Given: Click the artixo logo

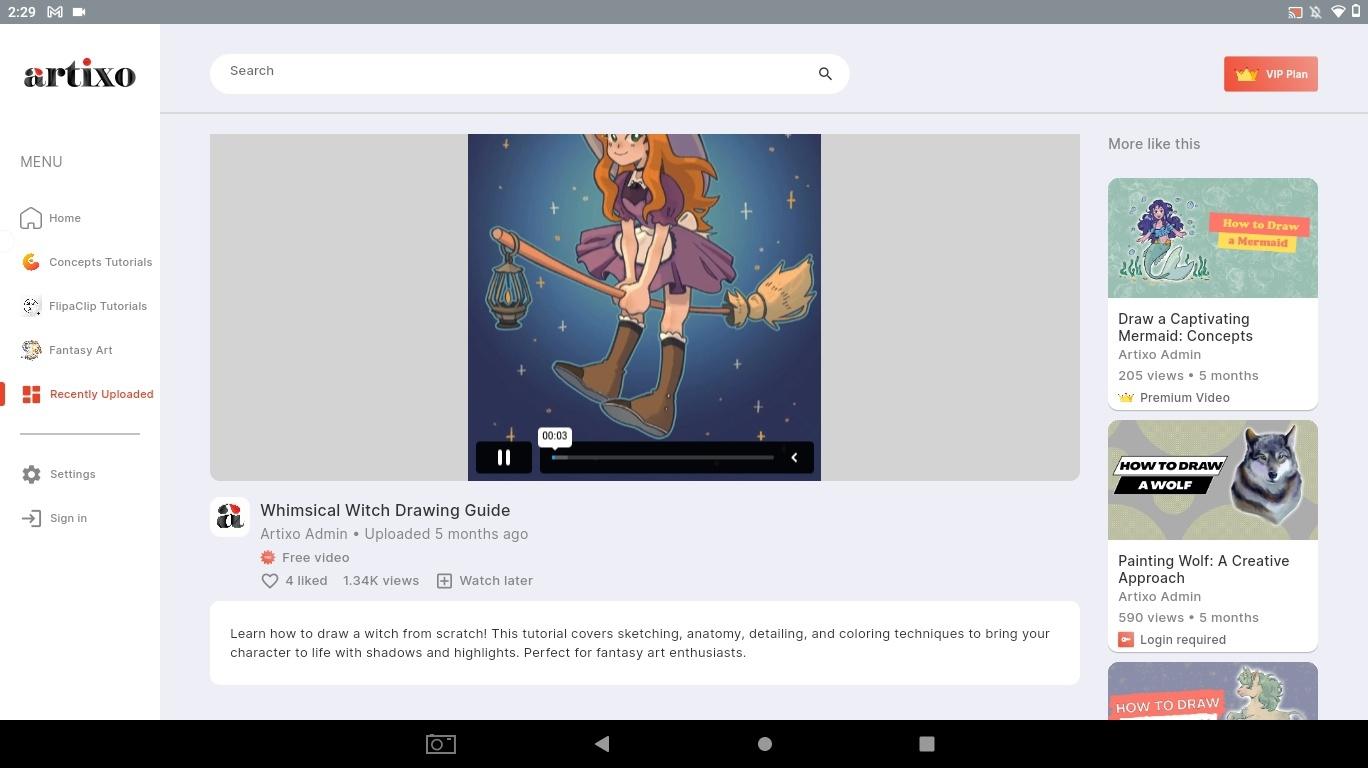Looking at the screenshot, I should pyautogui.click(x=80, y=75).
